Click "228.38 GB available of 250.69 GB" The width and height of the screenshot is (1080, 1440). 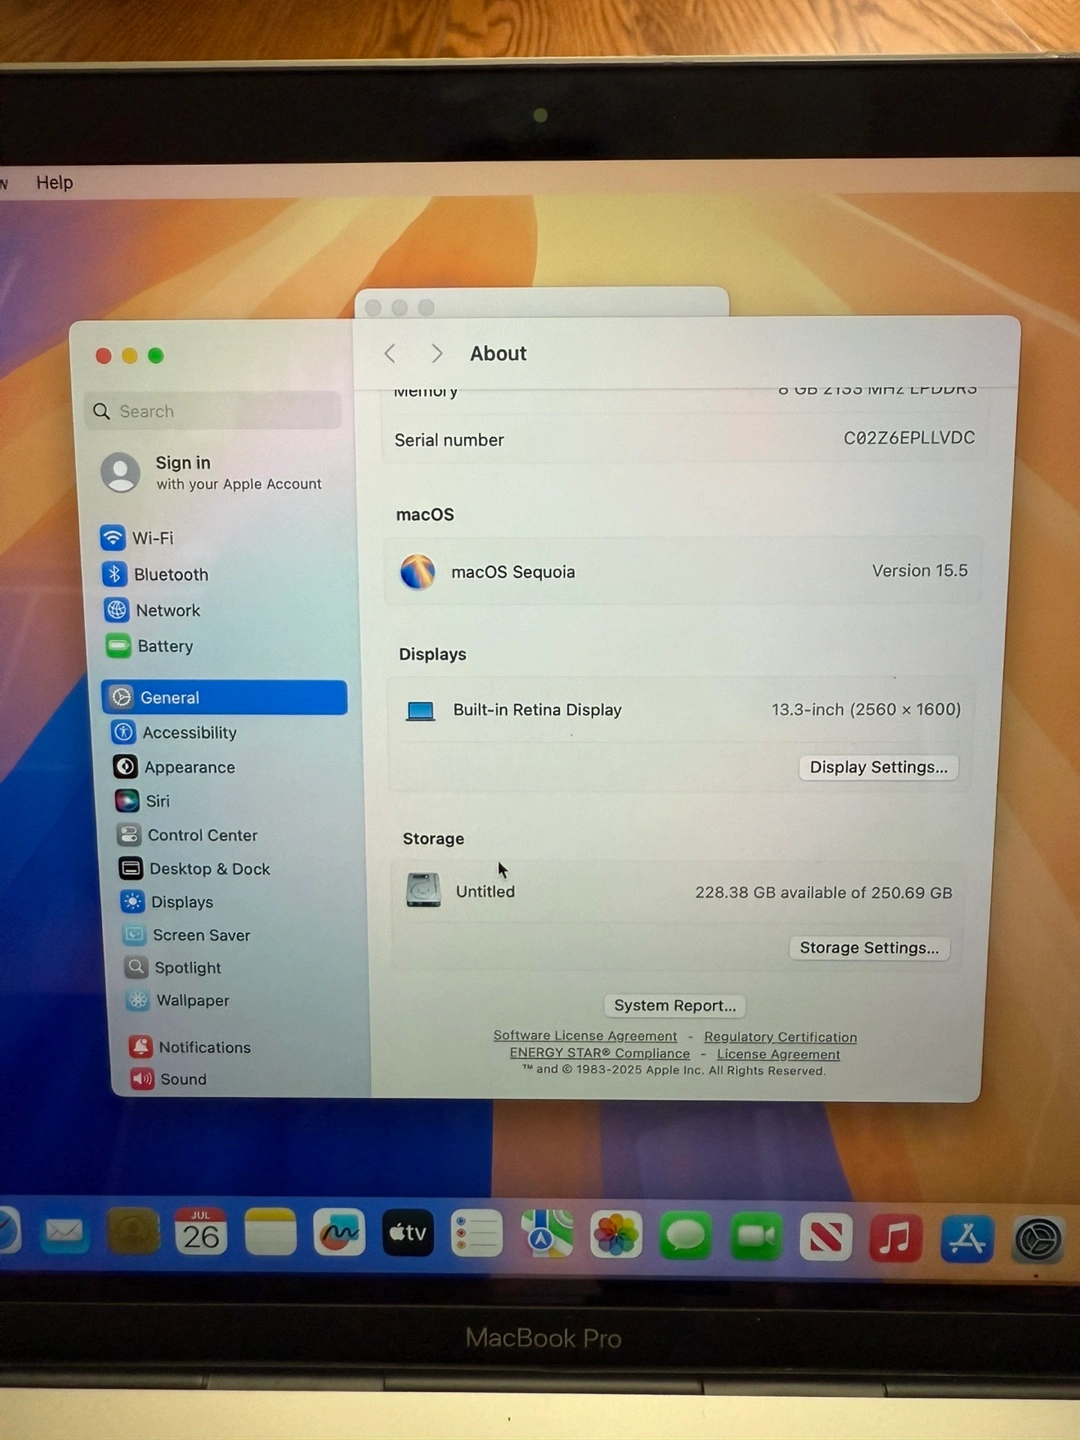pos(824,892)
